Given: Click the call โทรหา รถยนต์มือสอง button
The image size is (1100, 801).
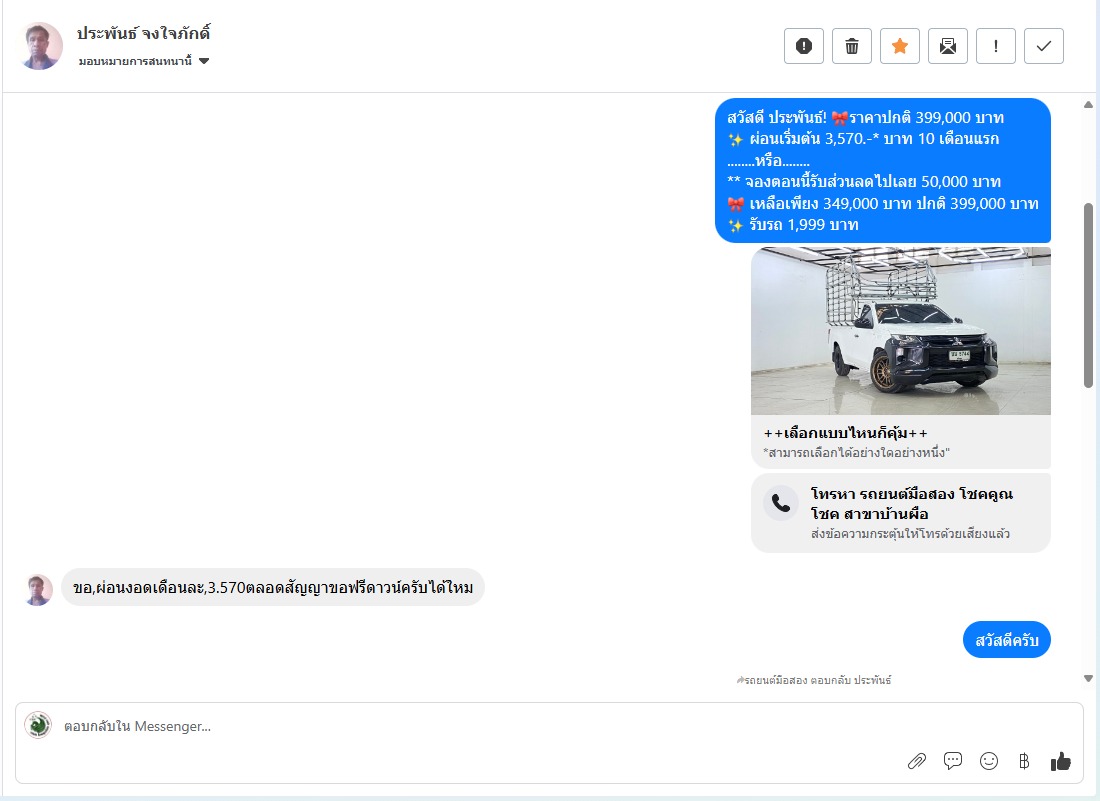Looking at the screenshot, I should [901, 513].
